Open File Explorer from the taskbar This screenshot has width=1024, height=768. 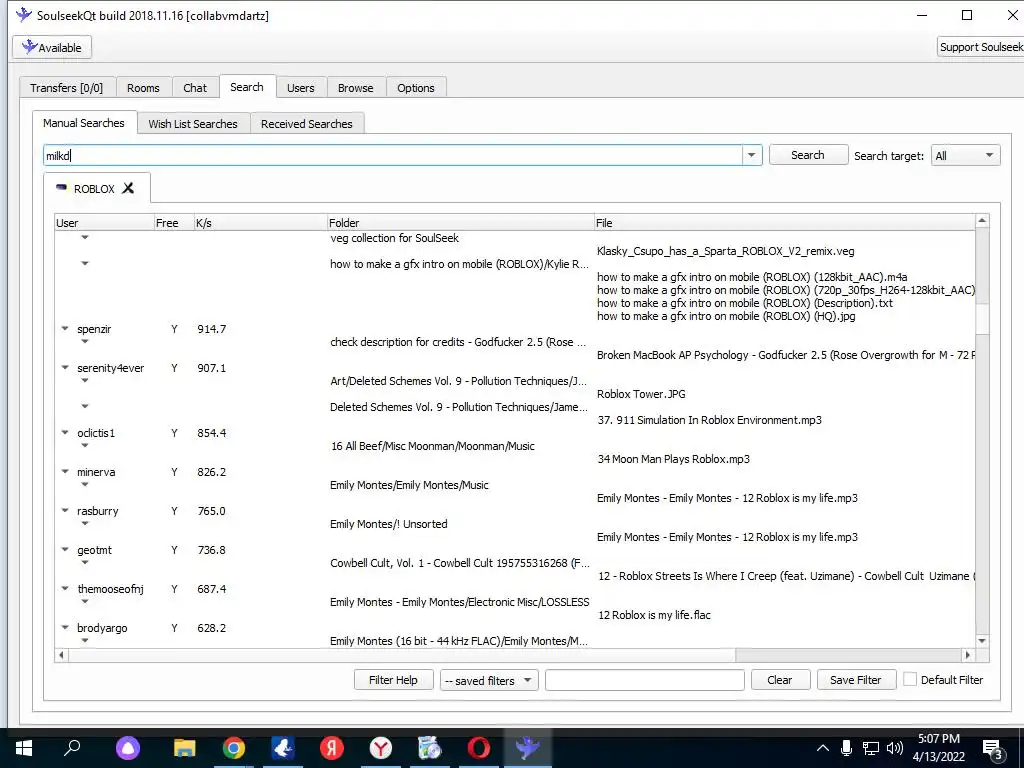click(184, 748)
